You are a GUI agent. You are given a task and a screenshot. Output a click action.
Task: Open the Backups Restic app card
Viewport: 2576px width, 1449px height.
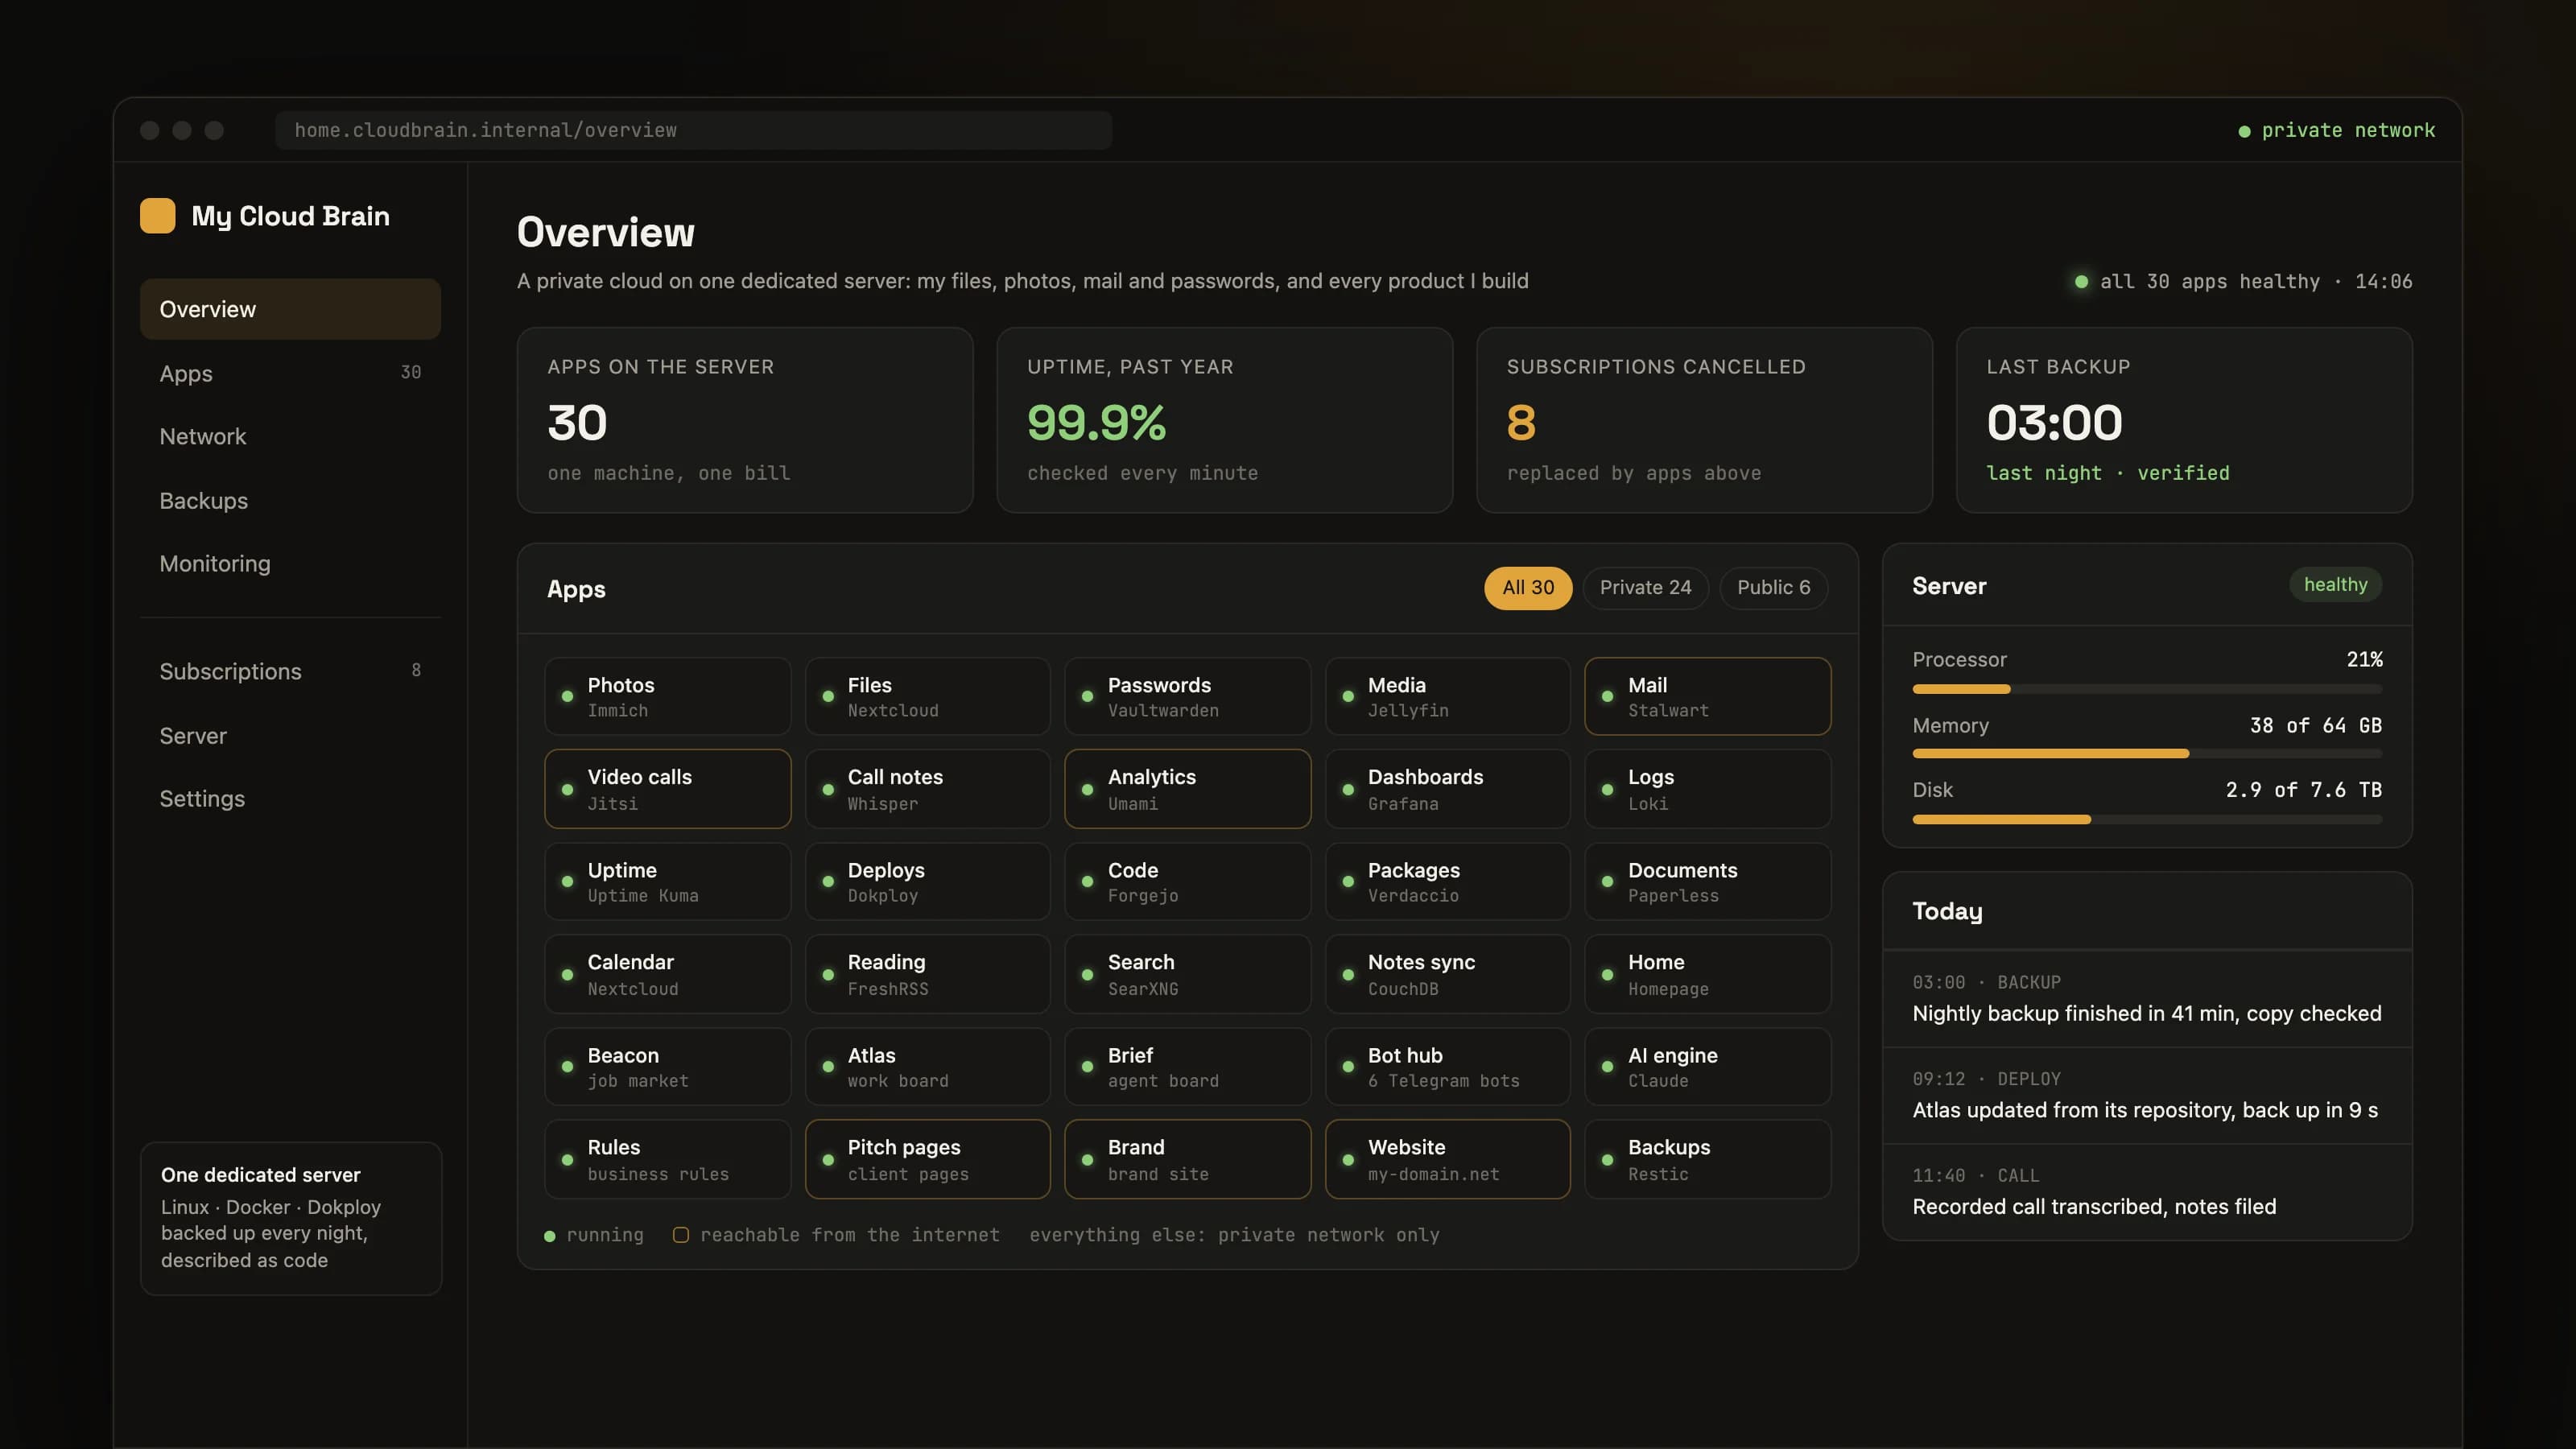point(1707,1159)
